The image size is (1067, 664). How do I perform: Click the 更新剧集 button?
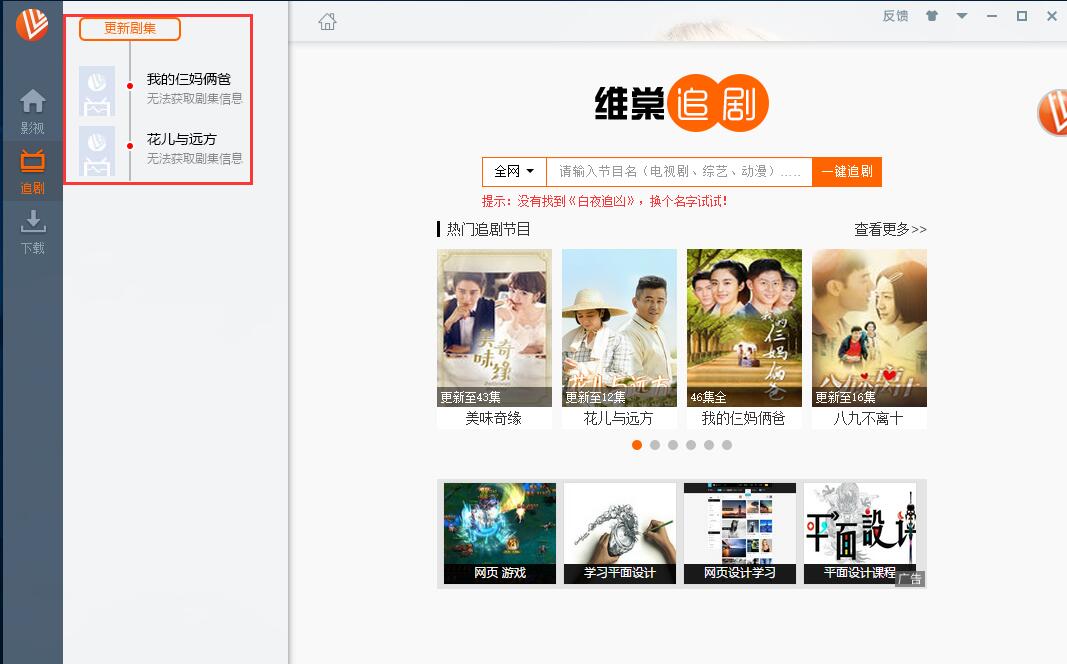130,28
